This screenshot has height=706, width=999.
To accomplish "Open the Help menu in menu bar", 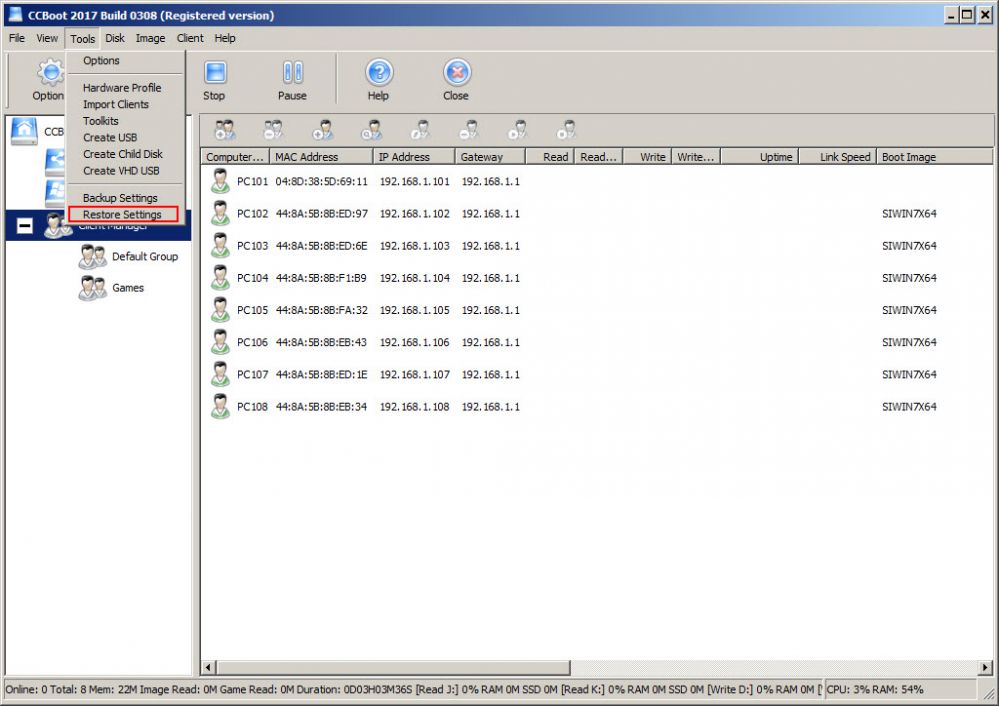I will click(225, 38).
